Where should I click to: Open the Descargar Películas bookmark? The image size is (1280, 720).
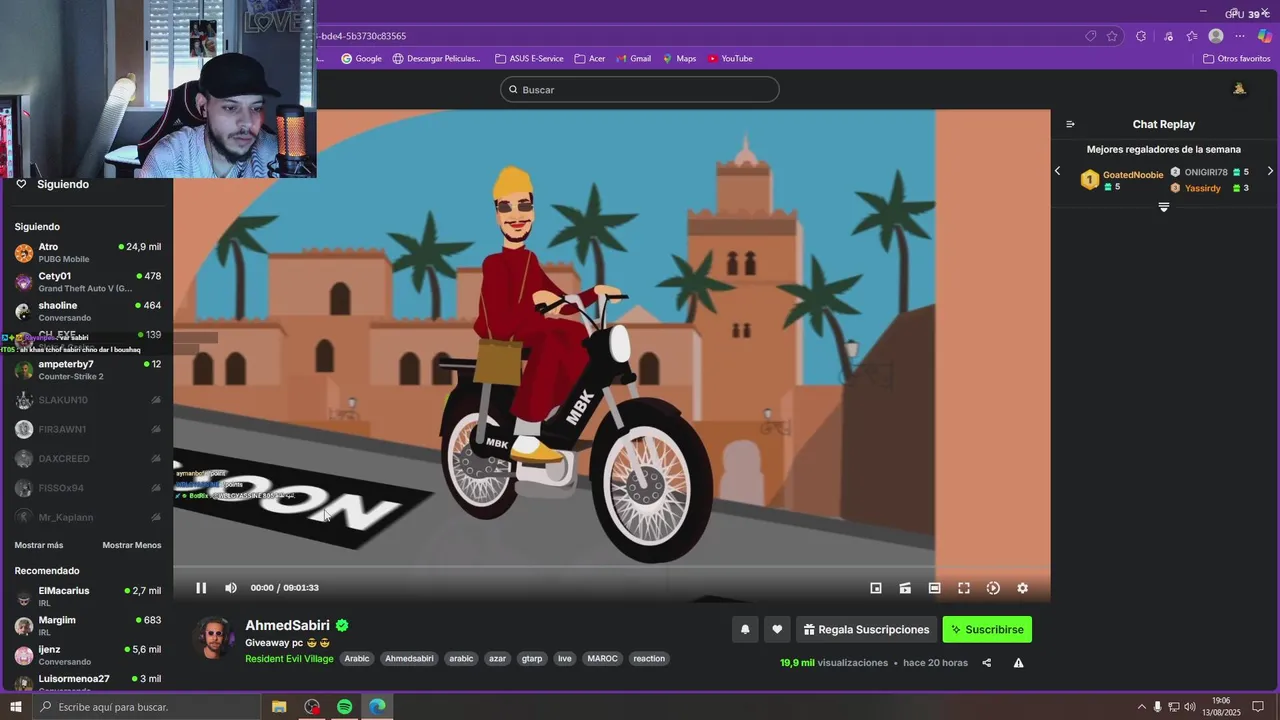click(x=437, y=58)
